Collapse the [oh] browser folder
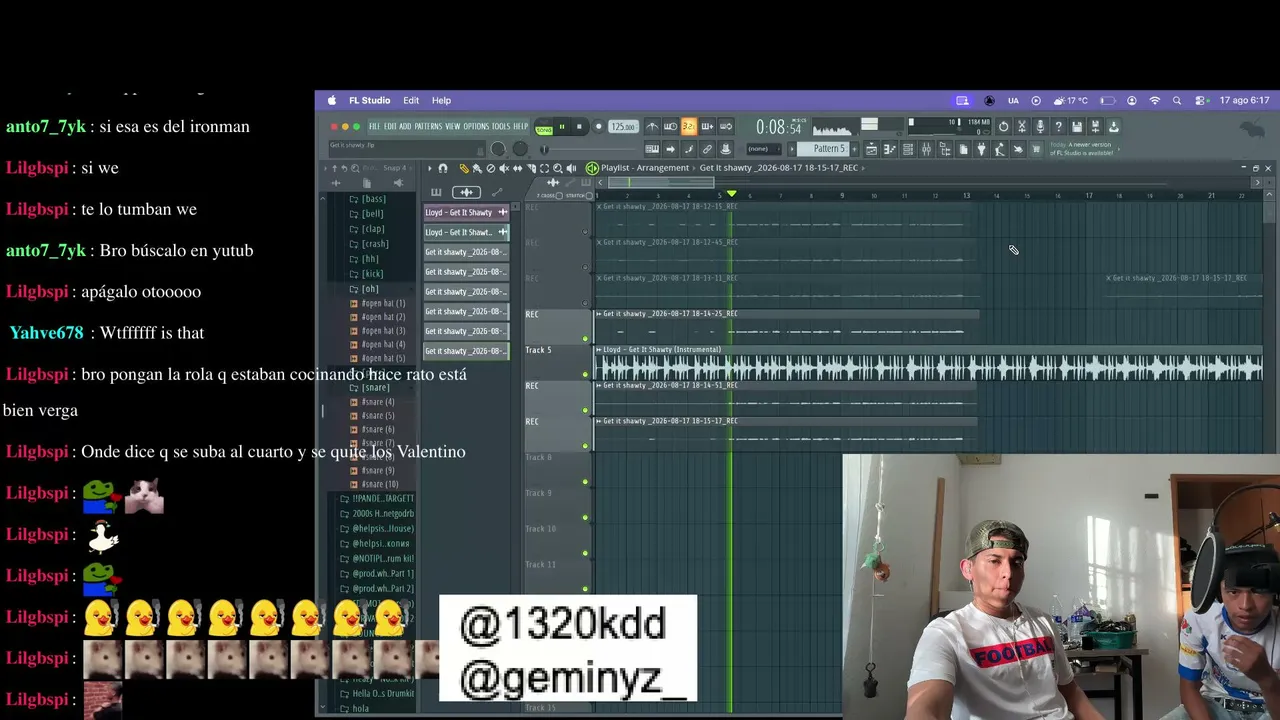 (x=364, y=289)
